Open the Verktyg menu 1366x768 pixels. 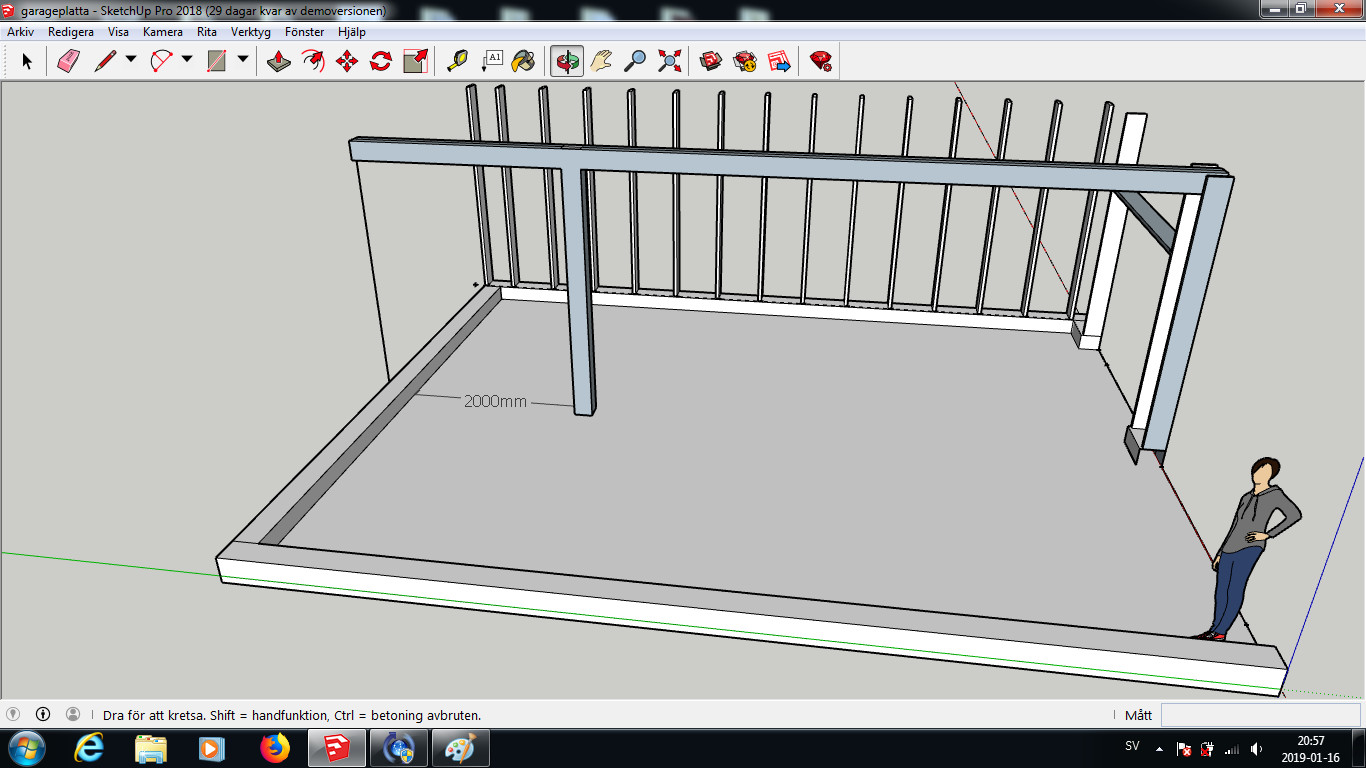point(250,32)
